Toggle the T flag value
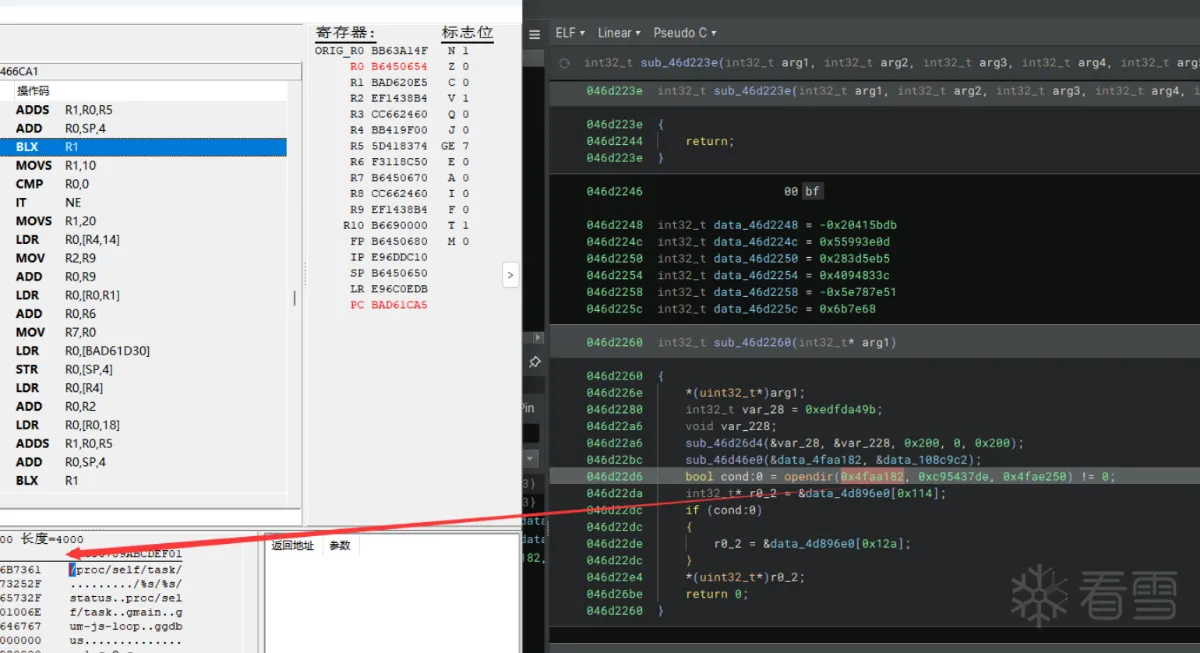The image size is (1200, 653). pyautogui.click(x=466, y=225)
